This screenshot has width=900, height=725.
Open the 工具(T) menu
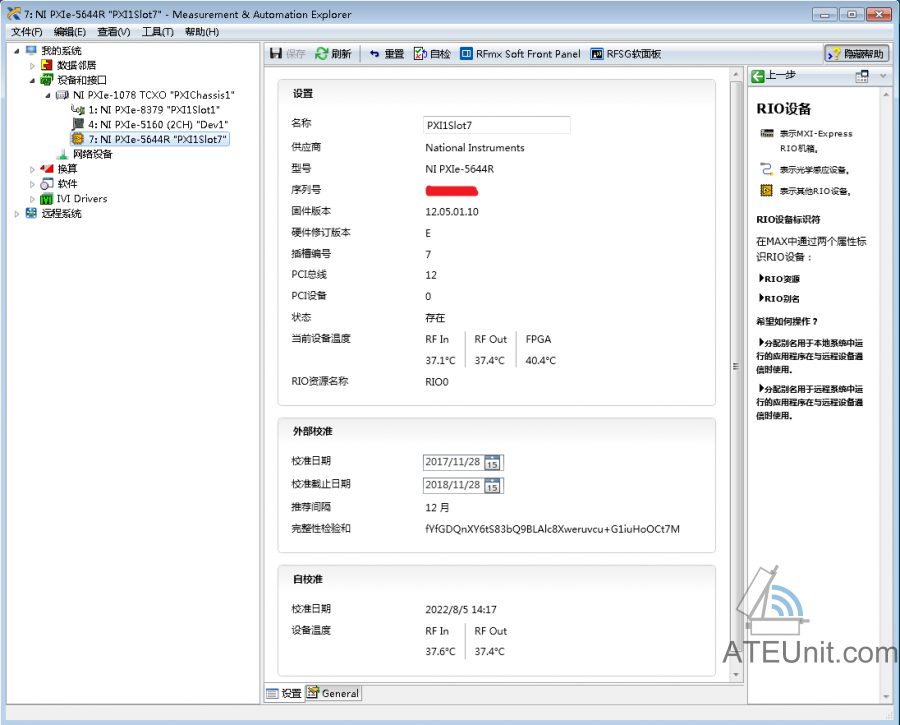click(157, 32)
